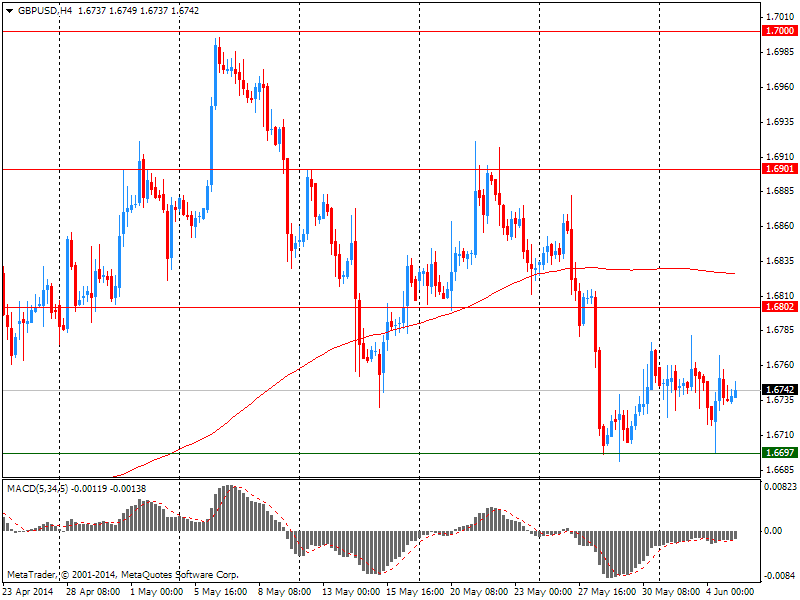Click the 15 May 16:00 time label

[415, 592]
